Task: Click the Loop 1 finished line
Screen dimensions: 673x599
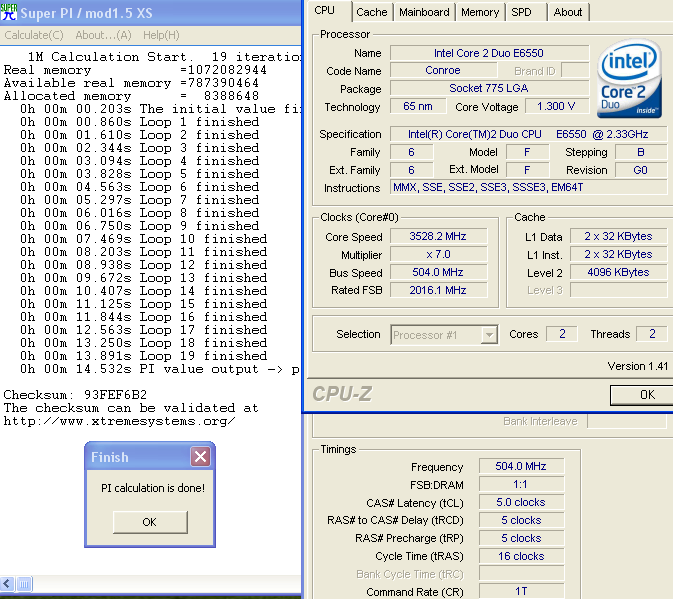Action: (139, 122)
